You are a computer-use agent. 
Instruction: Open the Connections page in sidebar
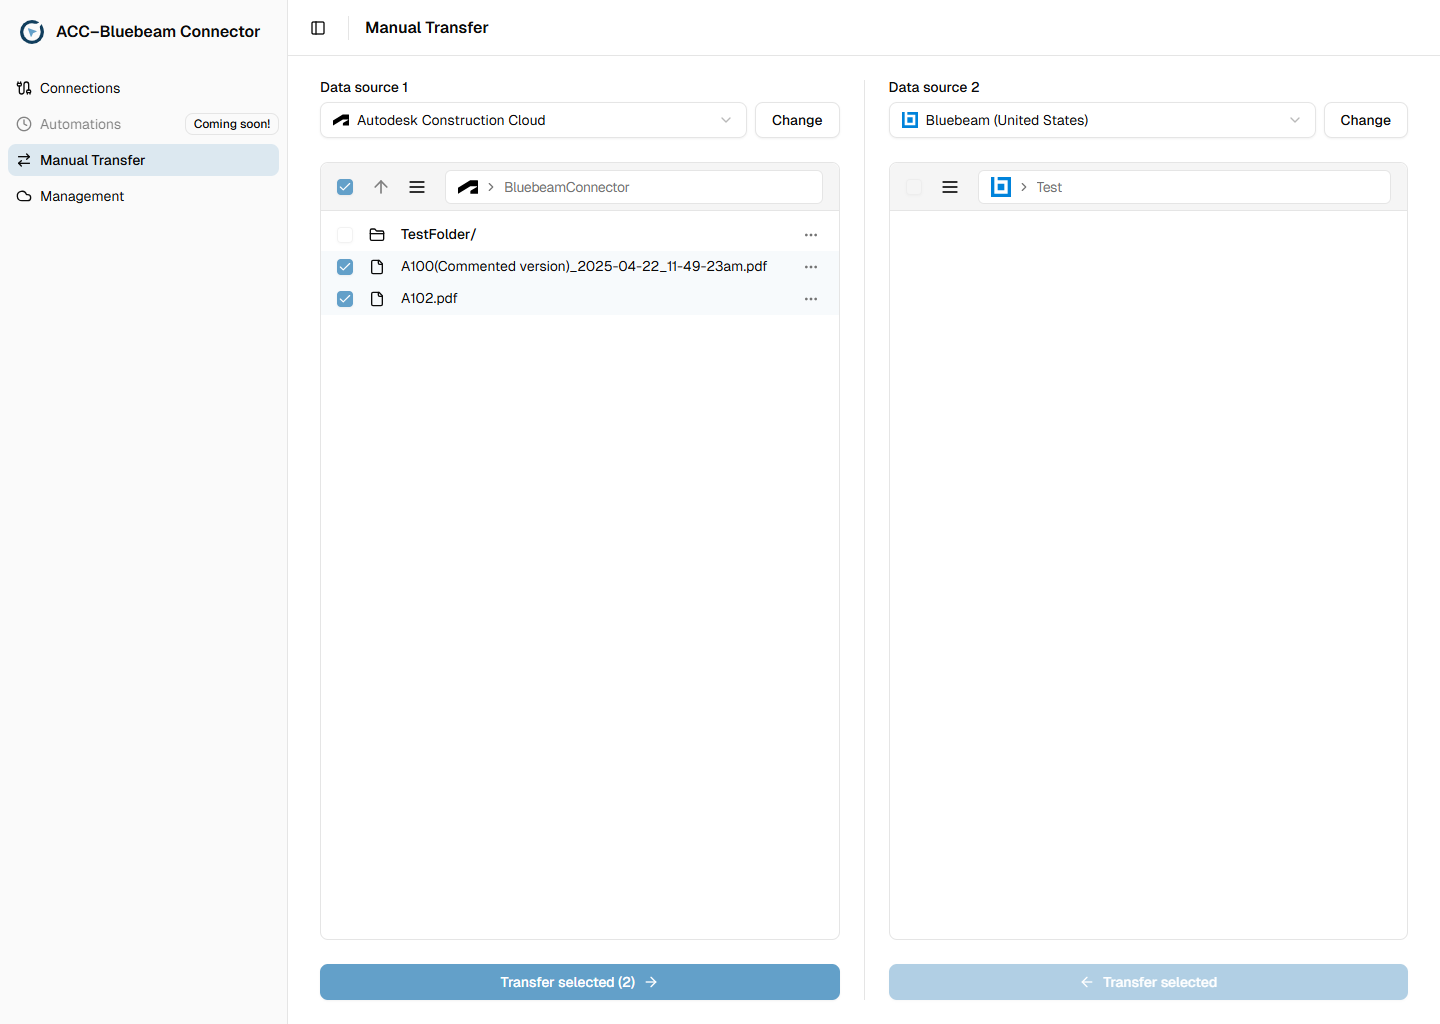(x=80, y=88)
